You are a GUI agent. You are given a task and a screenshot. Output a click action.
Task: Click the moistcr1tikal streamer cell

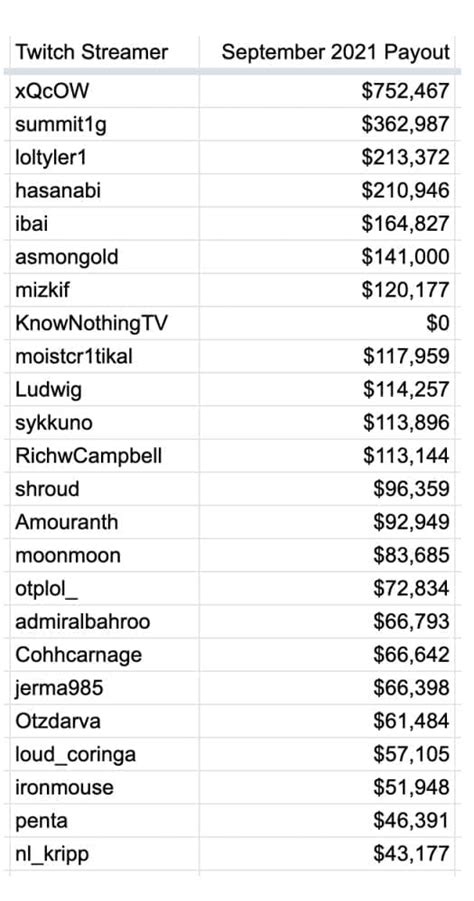point(105,356)
